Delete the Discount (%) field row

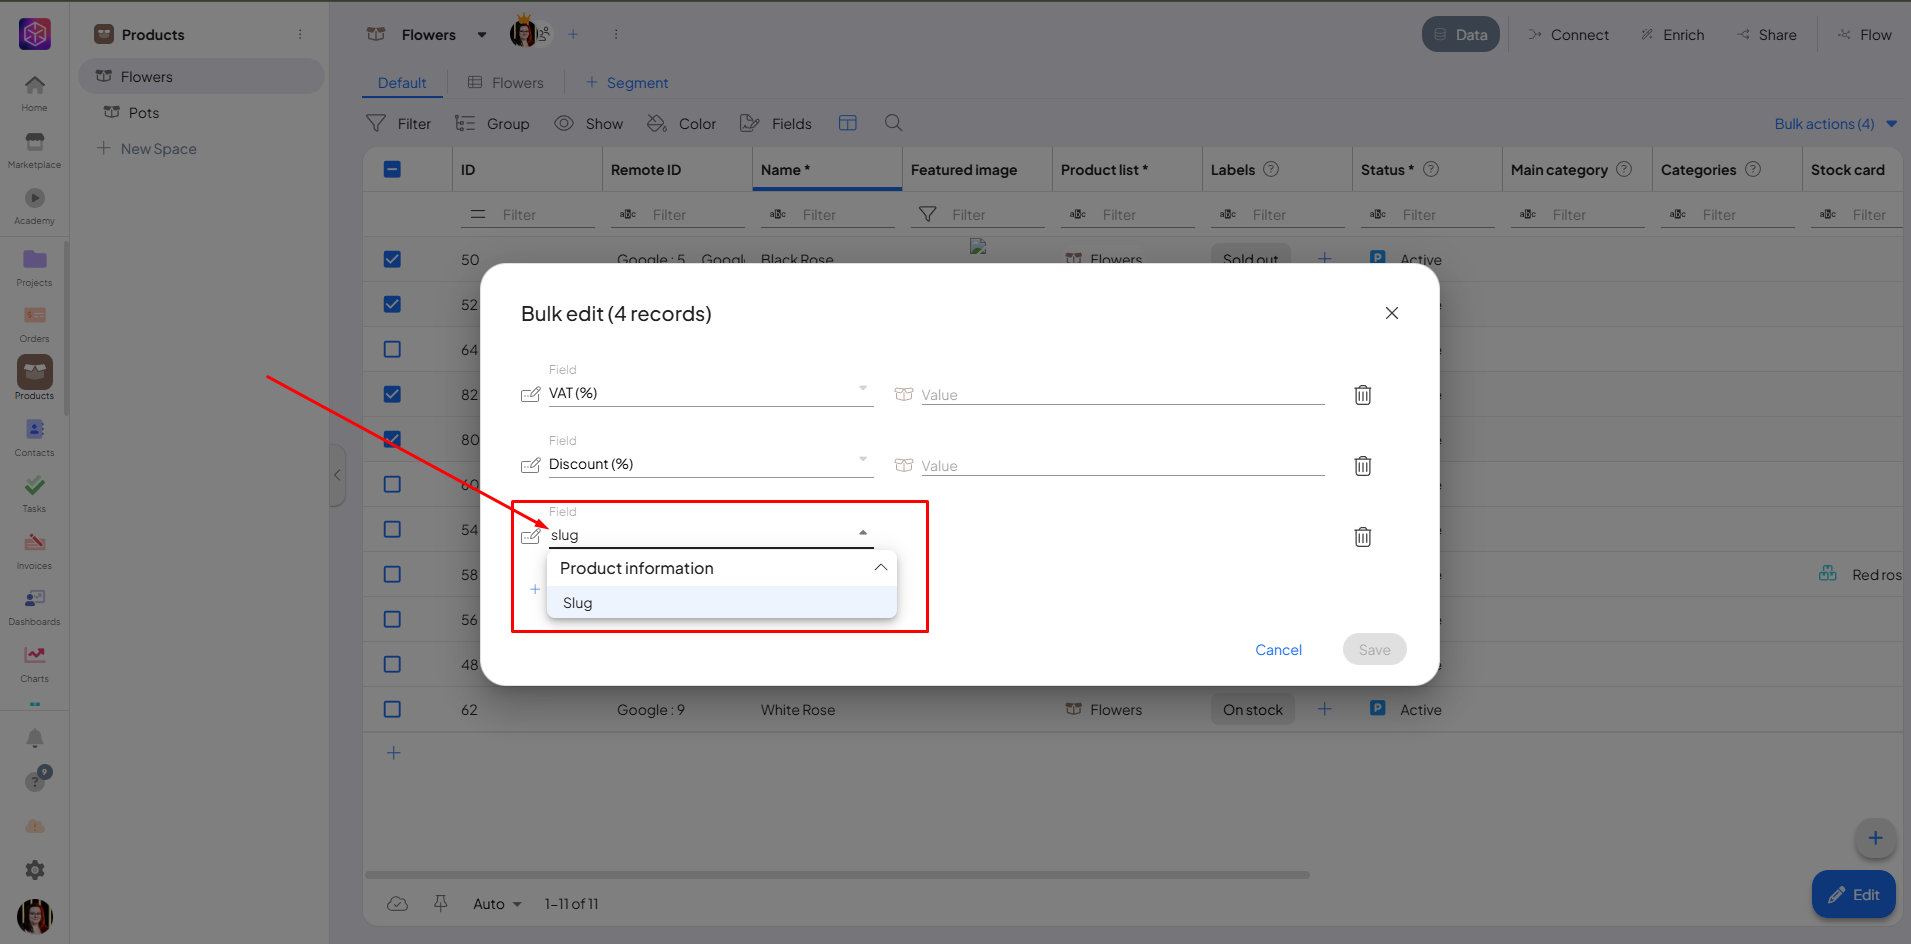tap(1362, 466)
